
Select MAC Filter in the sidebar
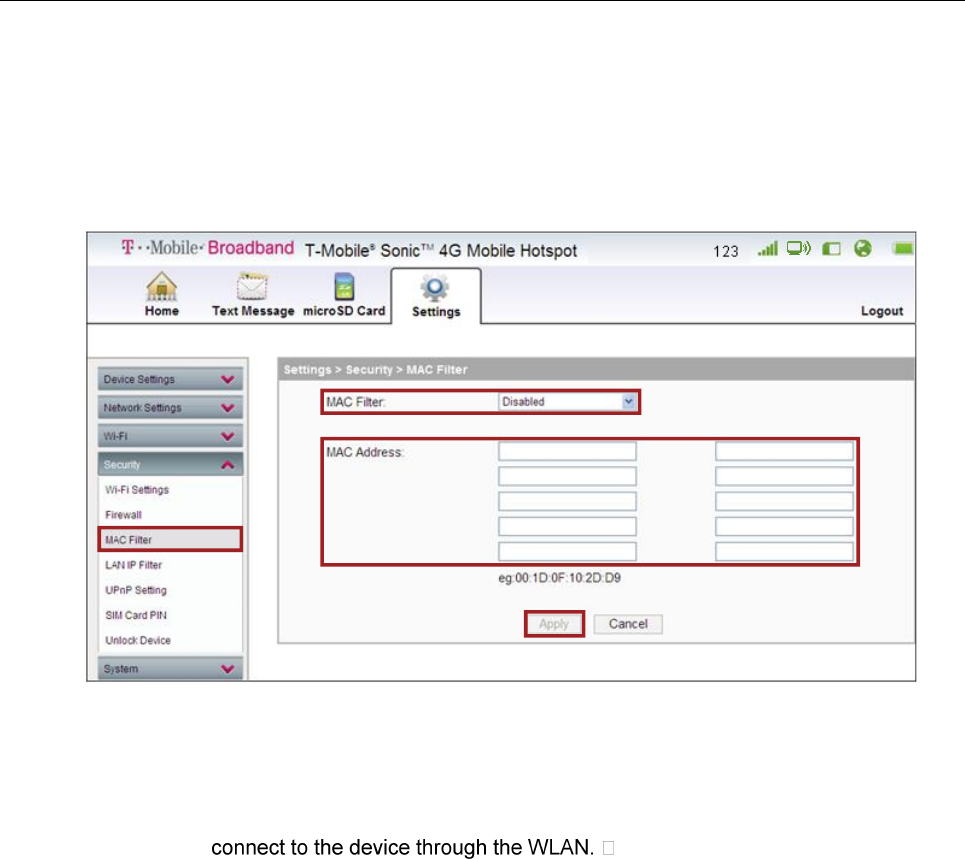pyautogui.click(x=170, y=540)
